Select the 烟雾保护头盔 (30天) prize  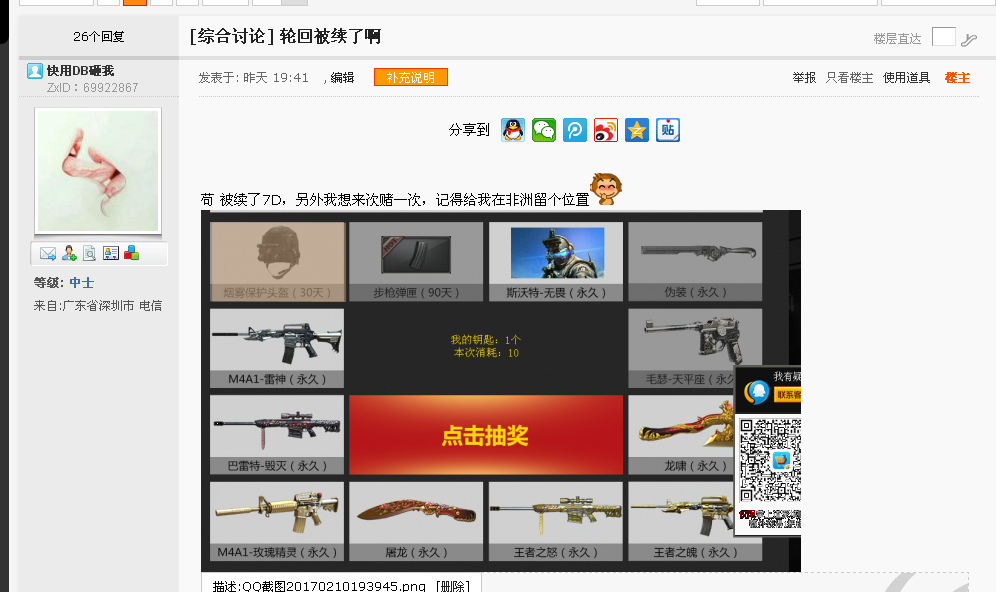(x=278, y=262)
